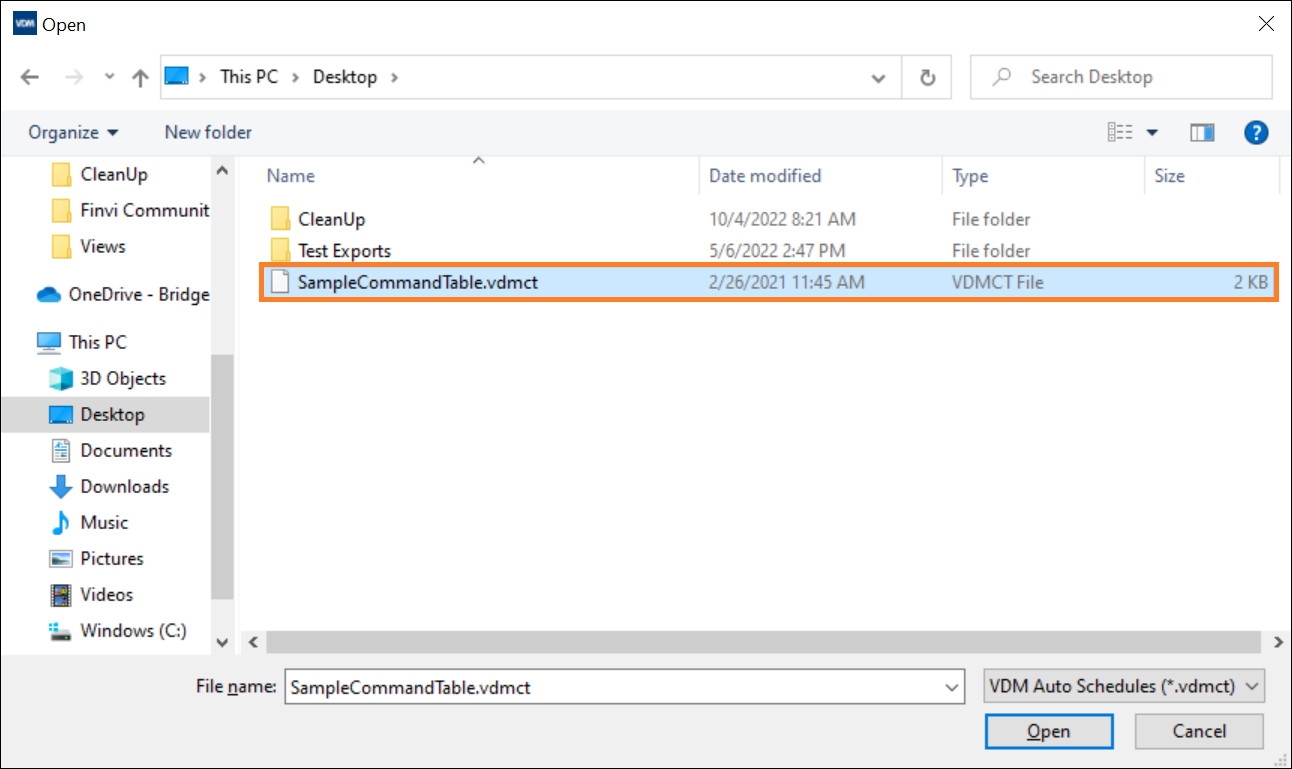Viewport: 1292px width, 769px height.
Task: Go back with the left arrow button
Action: point(30,77)
